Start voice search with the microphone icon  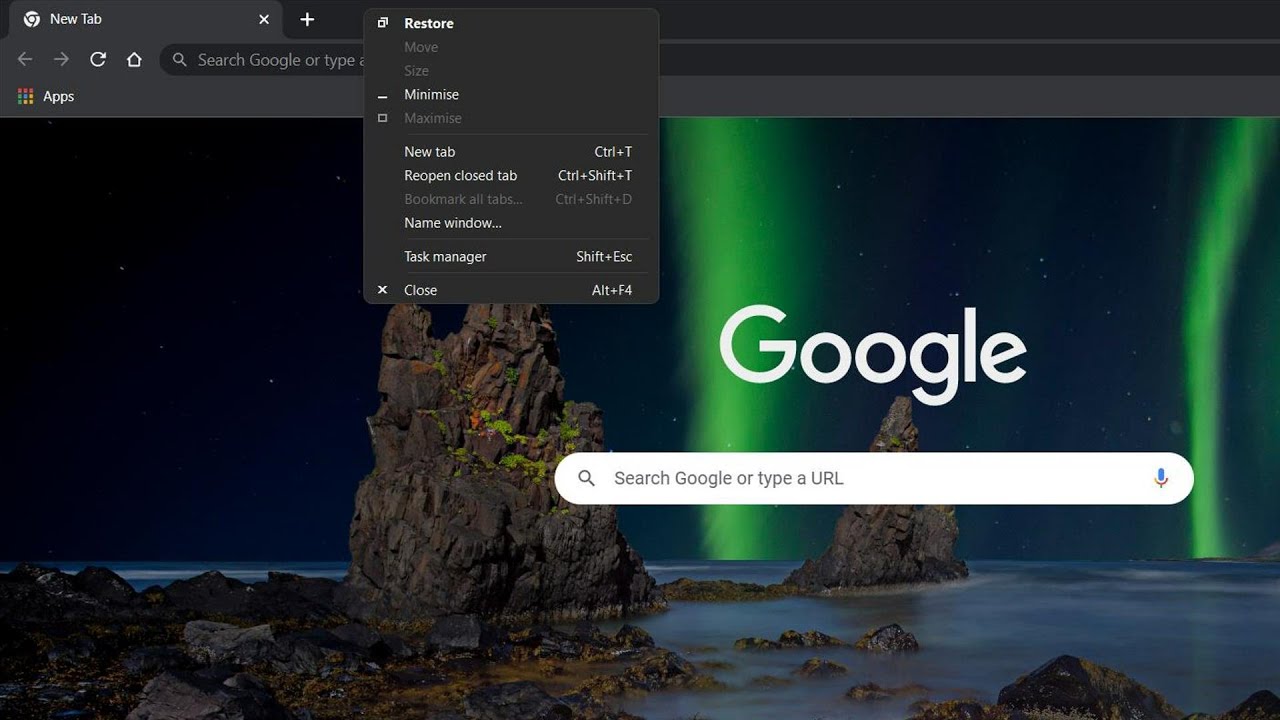(x=1160, y=478)
